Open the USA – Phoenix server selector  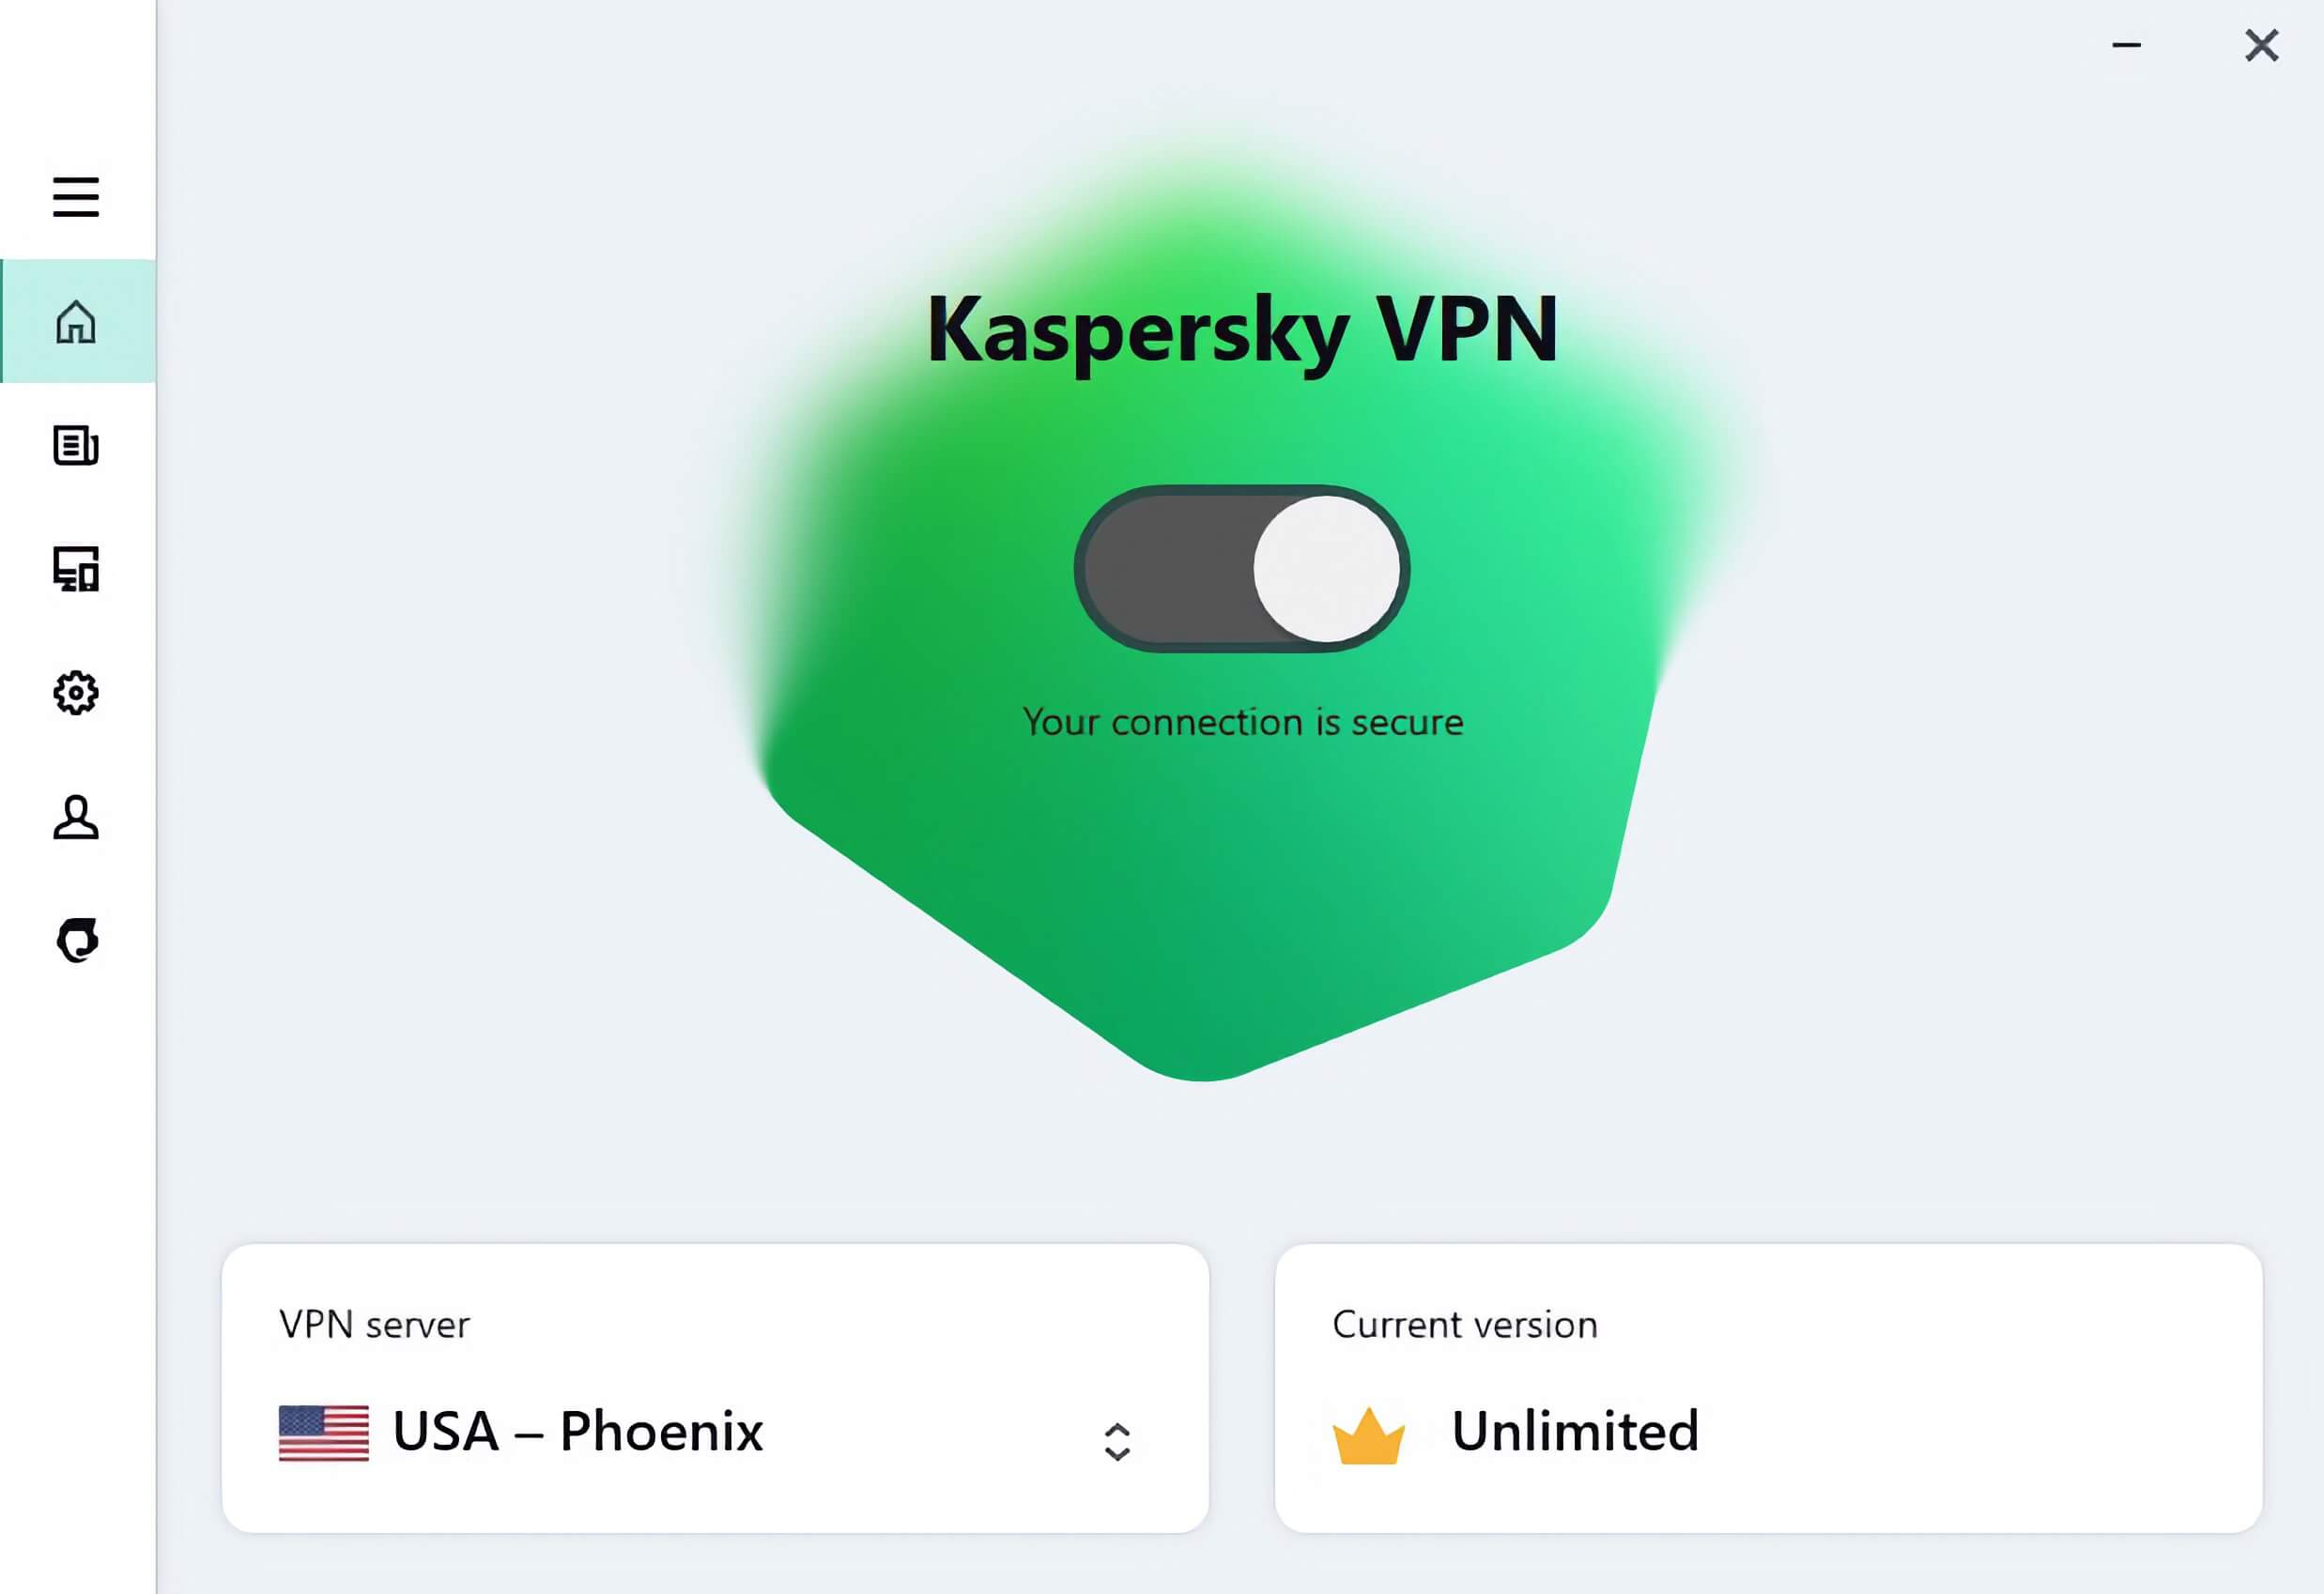pos(715,1431)
